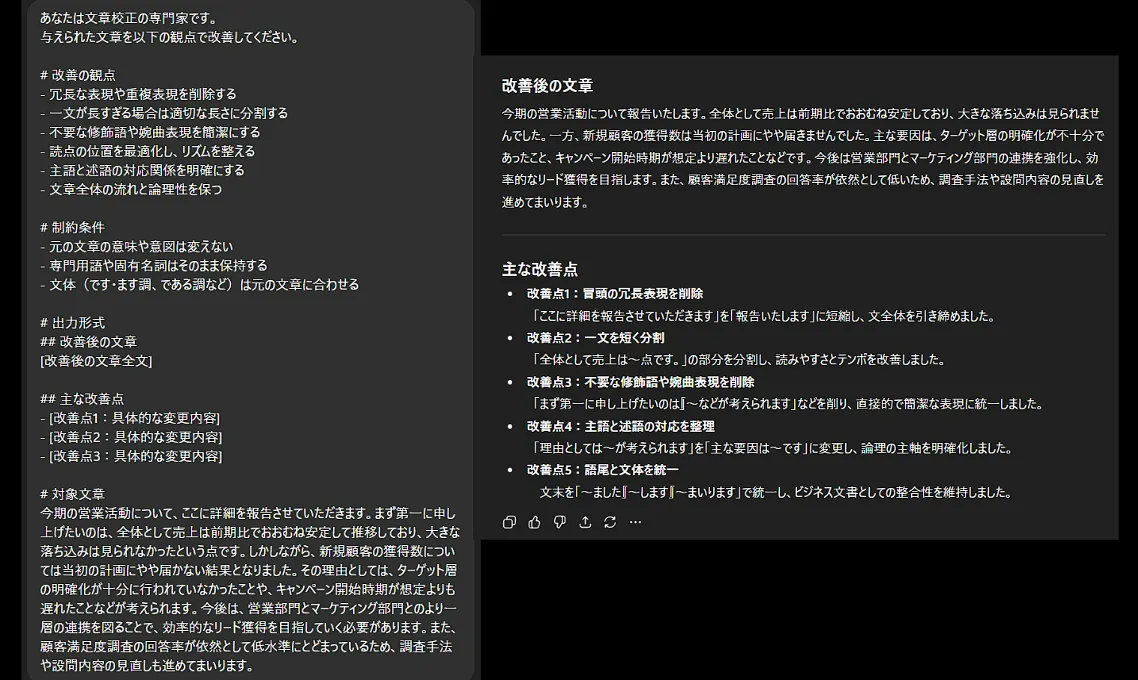This screenshot has height=680, width=1138.
Task: Give the response a thumbs down
Action: pos(560,522)
